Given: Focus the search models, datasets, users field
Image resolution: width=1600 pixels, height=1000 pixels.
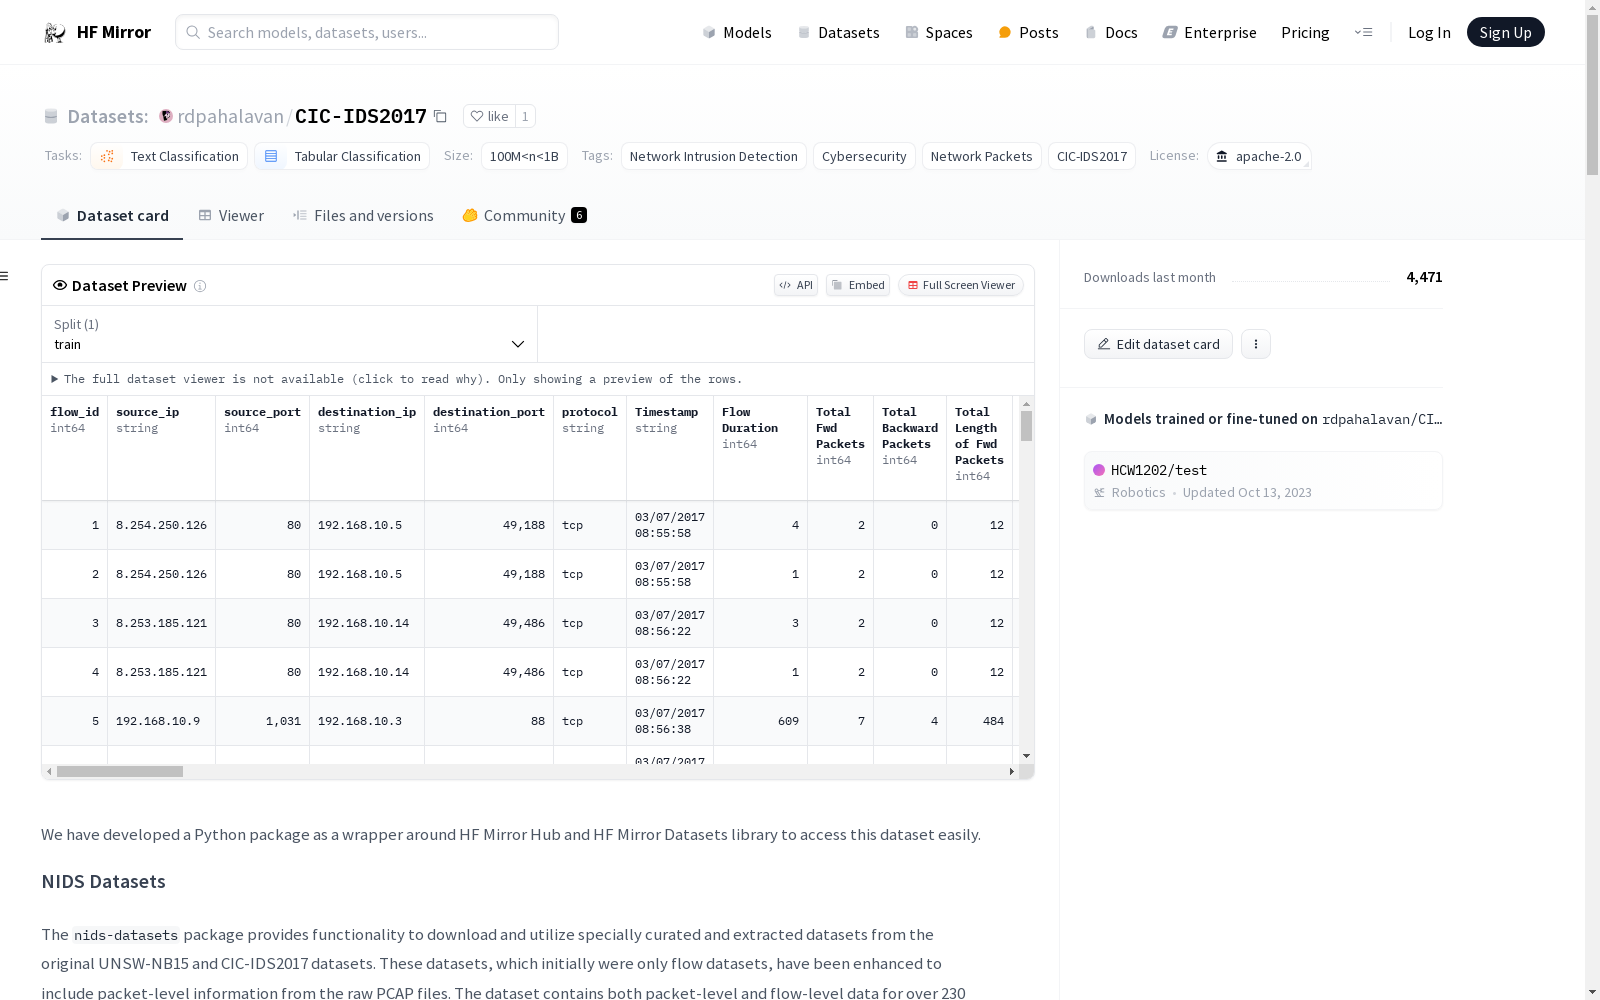Looking at the screenshot, I should pyautogui.click(x=367, y=32).
